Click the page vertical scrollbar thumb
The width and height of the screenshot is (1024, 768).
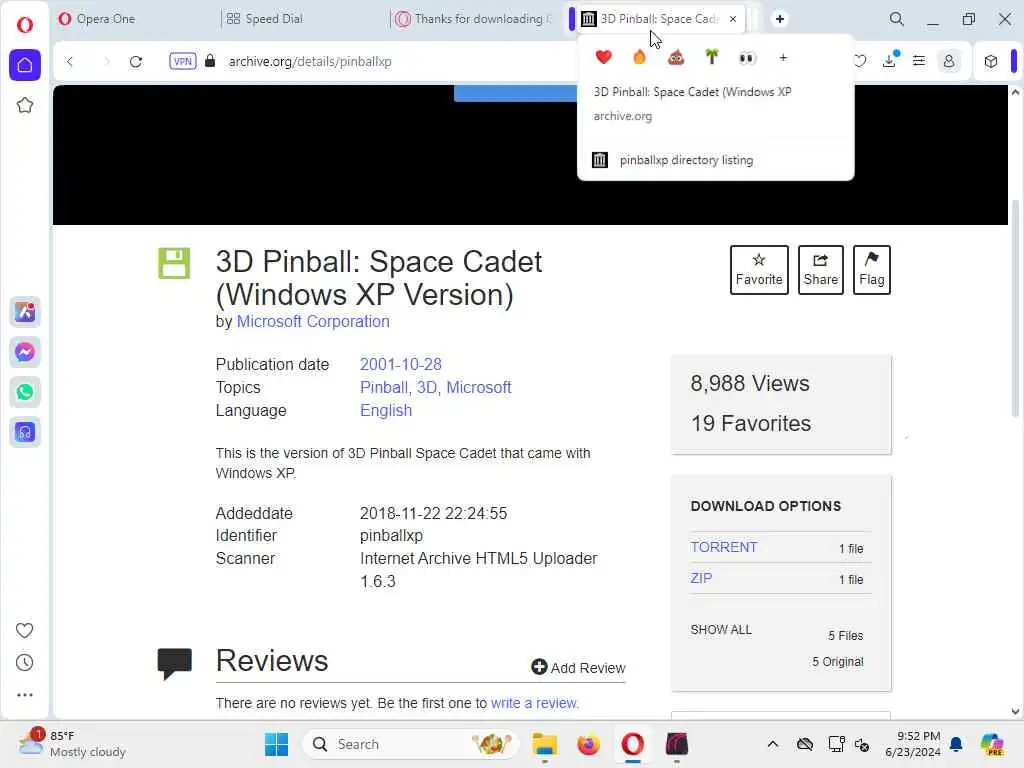1015,307
